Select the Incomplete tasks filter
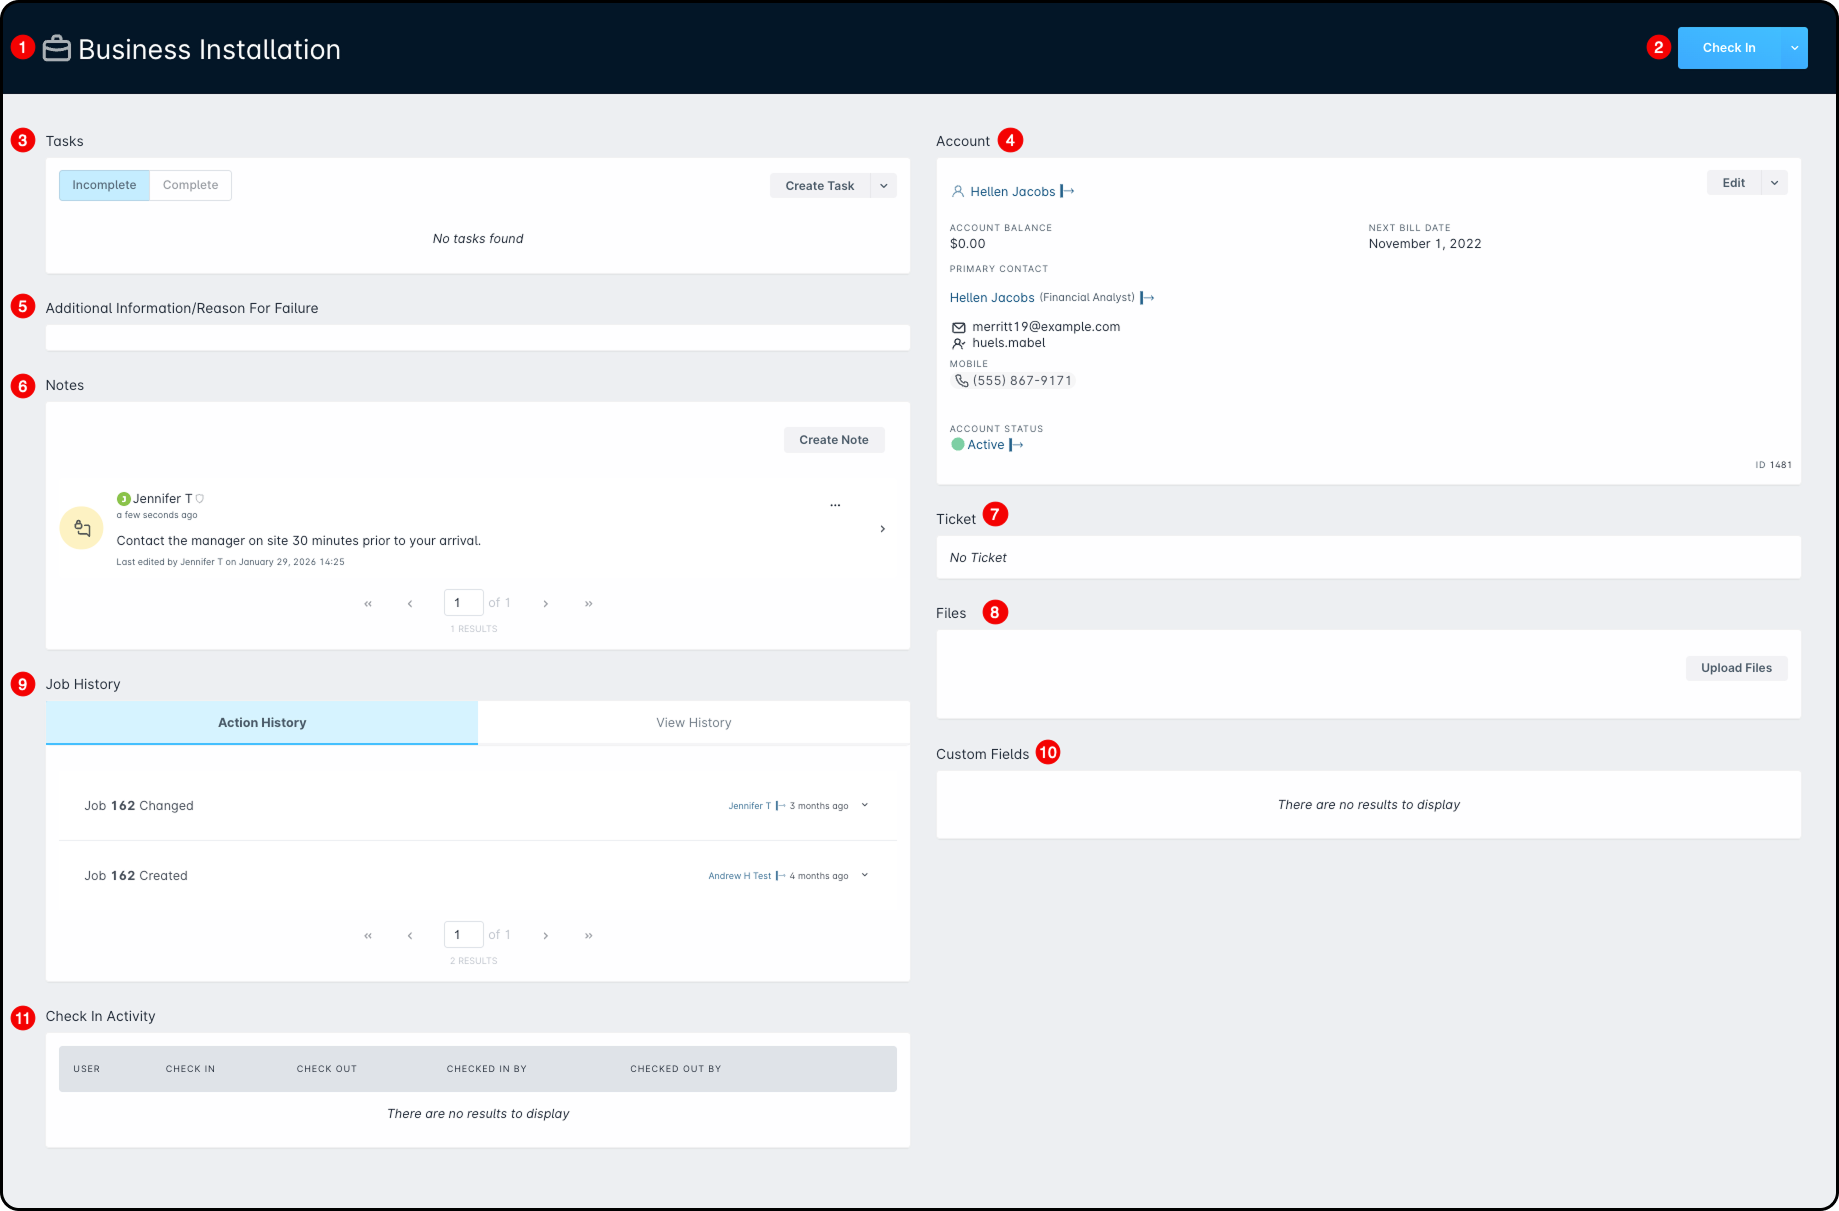This screenshot has width=1839, height=1211. tap(104, 185)
